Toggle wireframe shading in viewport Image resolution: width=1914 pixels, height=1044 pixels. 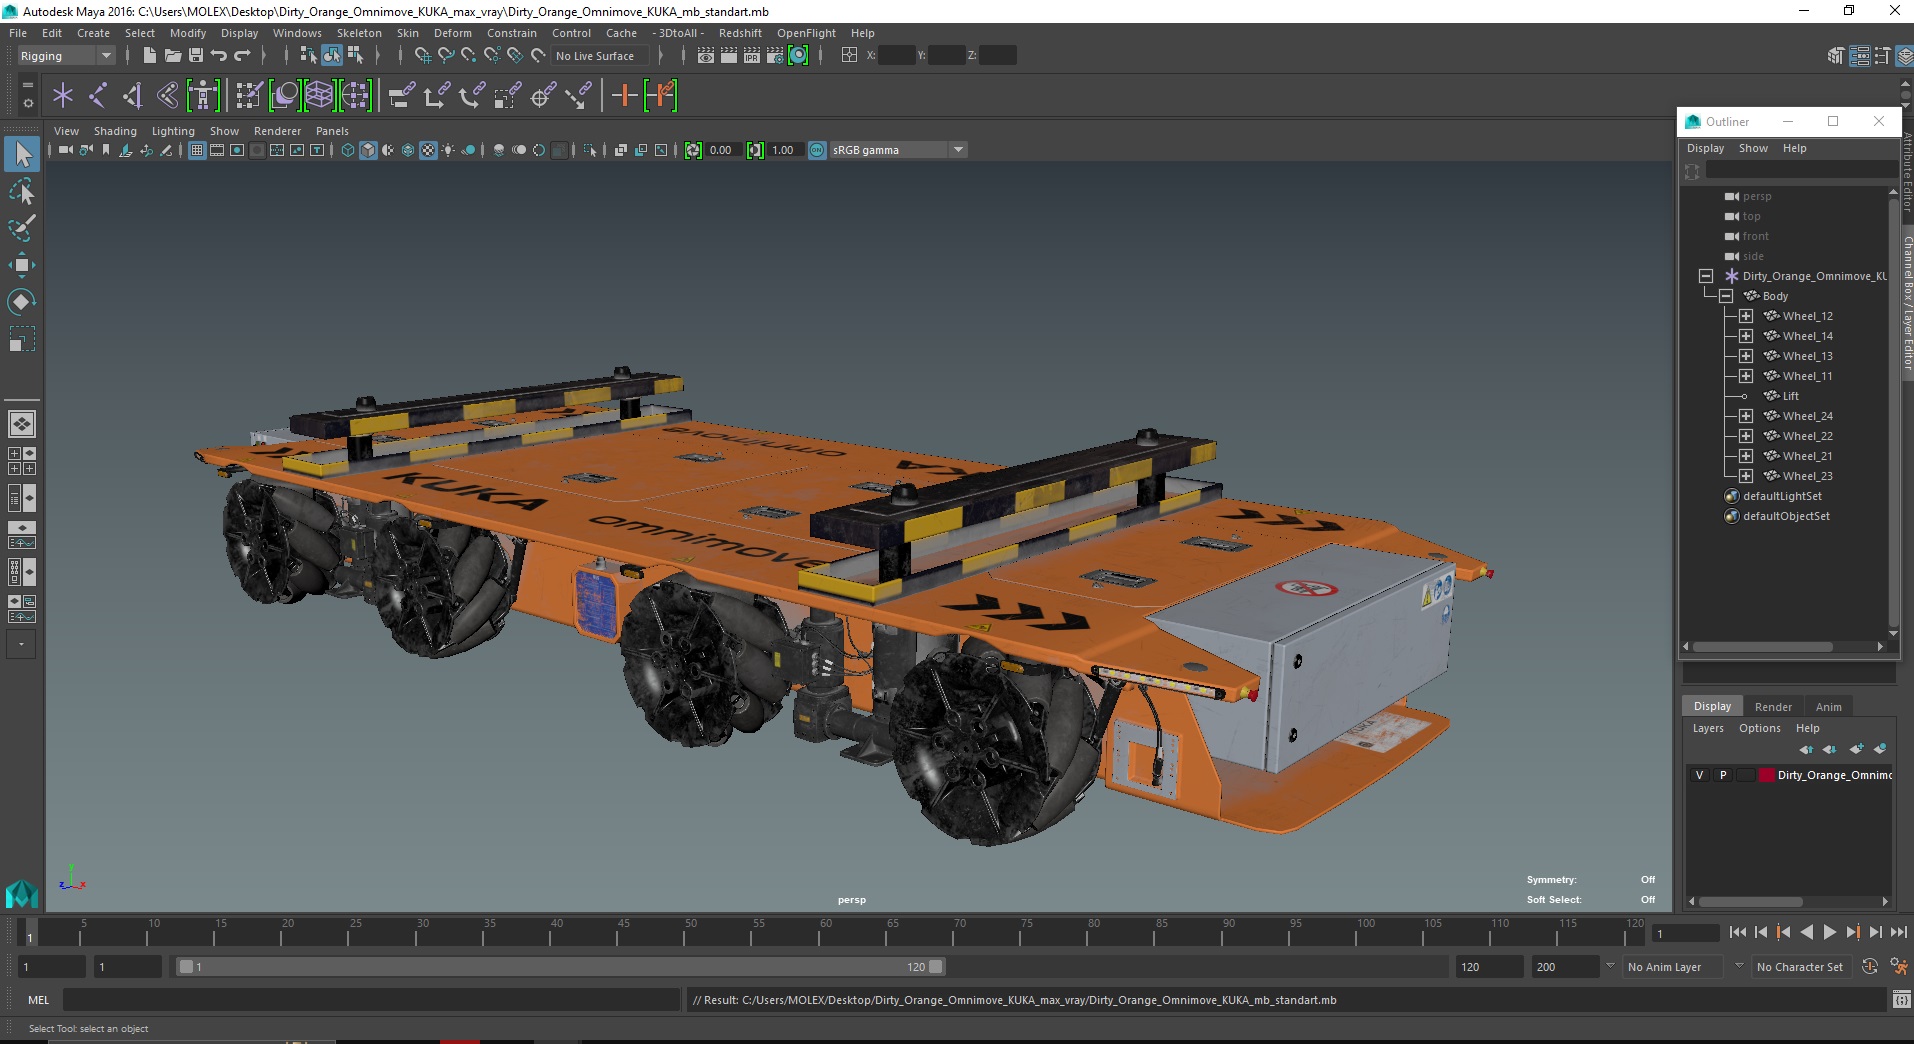[348, 150]
